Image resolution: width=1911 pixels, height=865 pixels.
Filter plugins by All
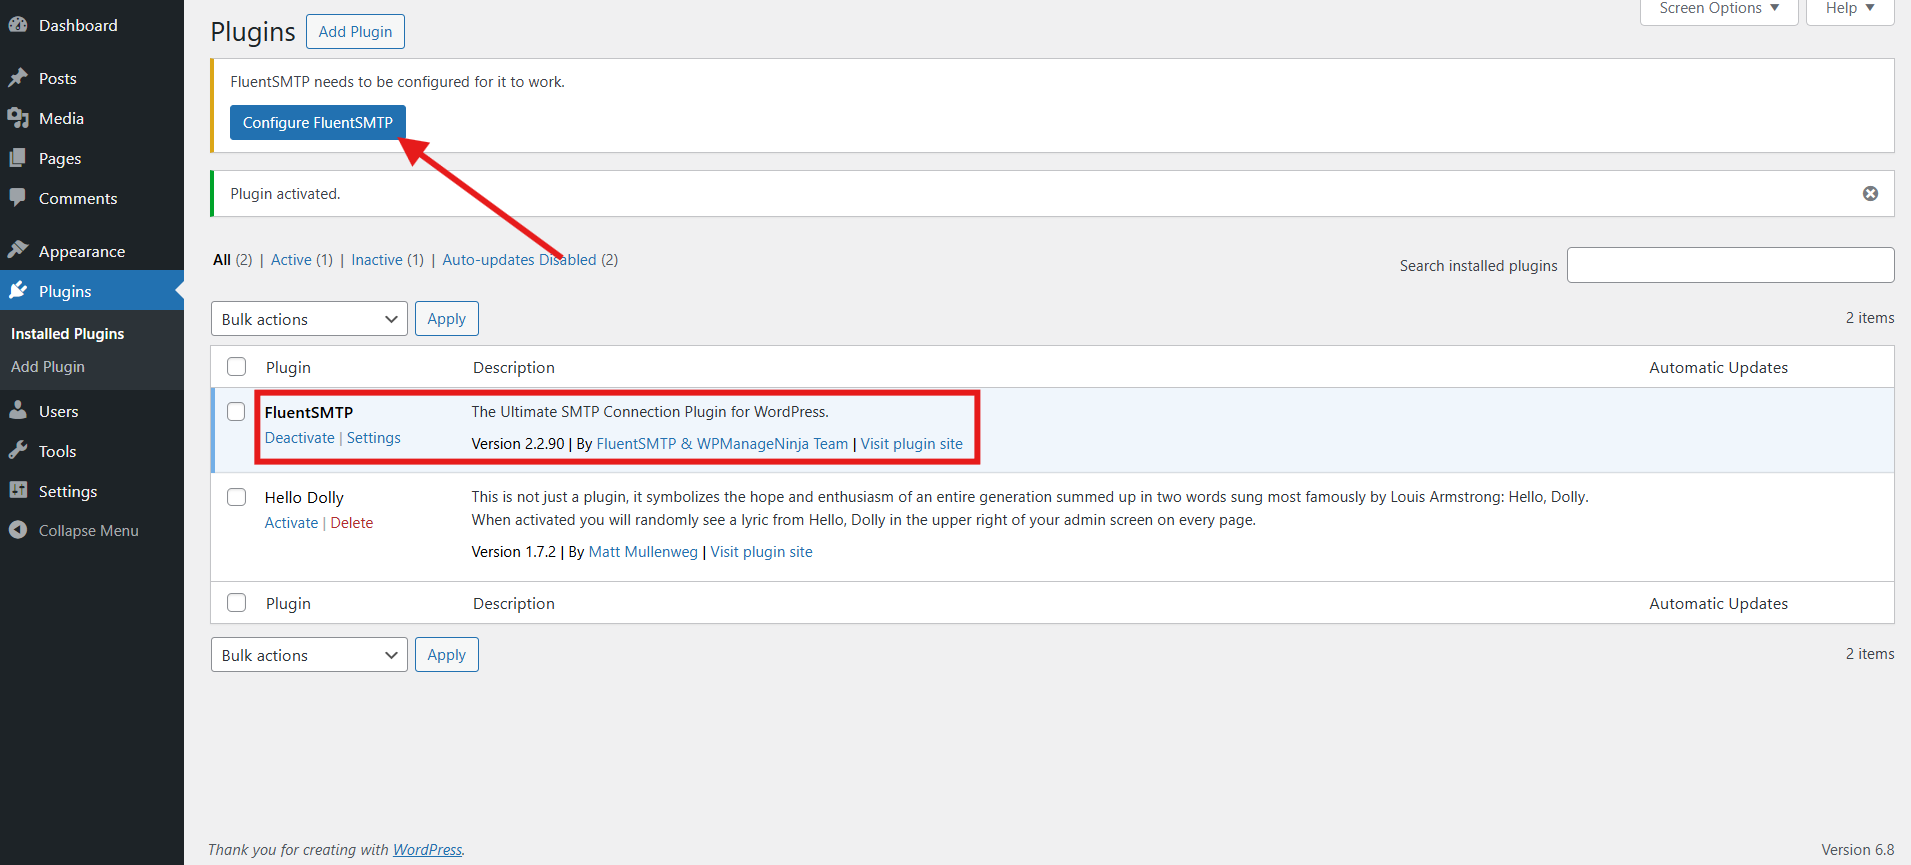222,260
